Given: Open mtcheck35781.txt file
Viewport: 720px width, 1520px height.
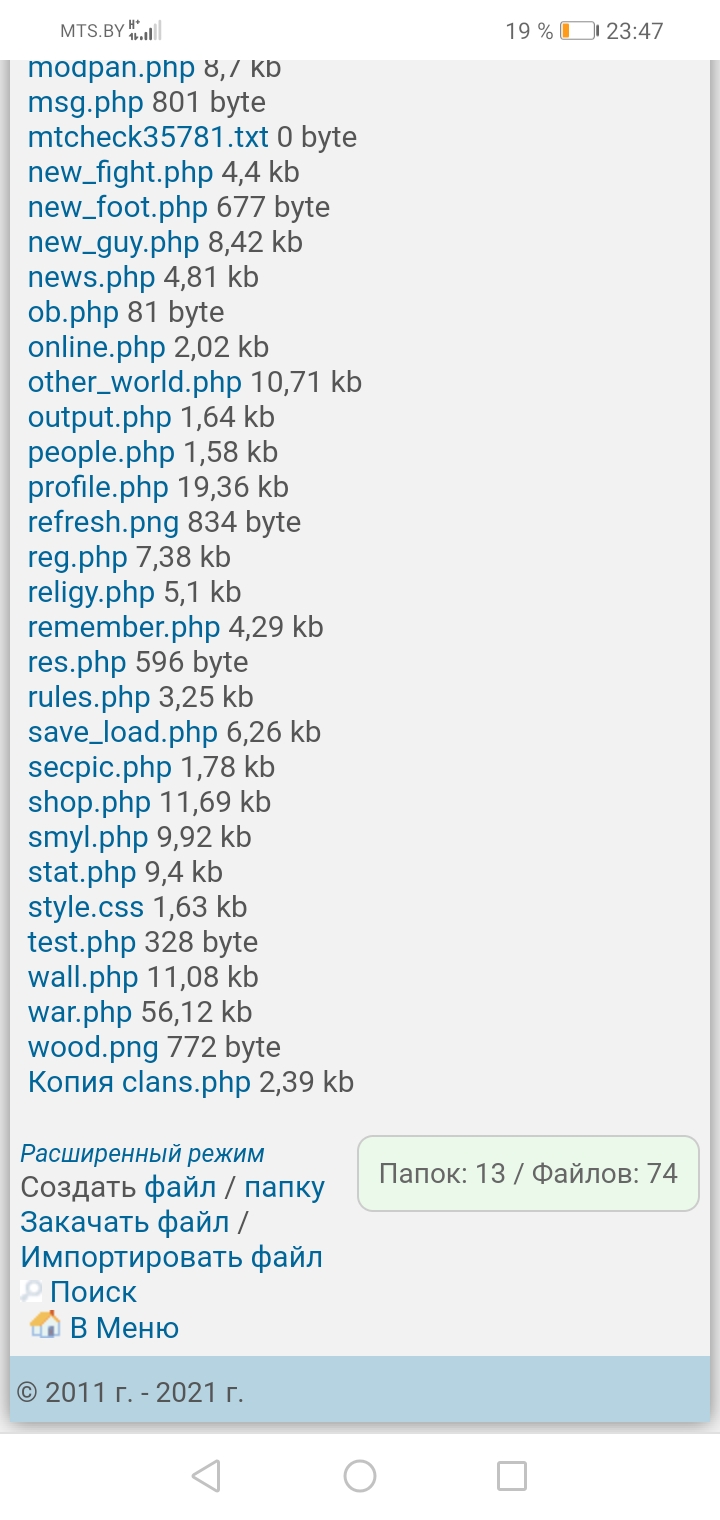Looking at the screenshot, I should (x=148, y=137).
